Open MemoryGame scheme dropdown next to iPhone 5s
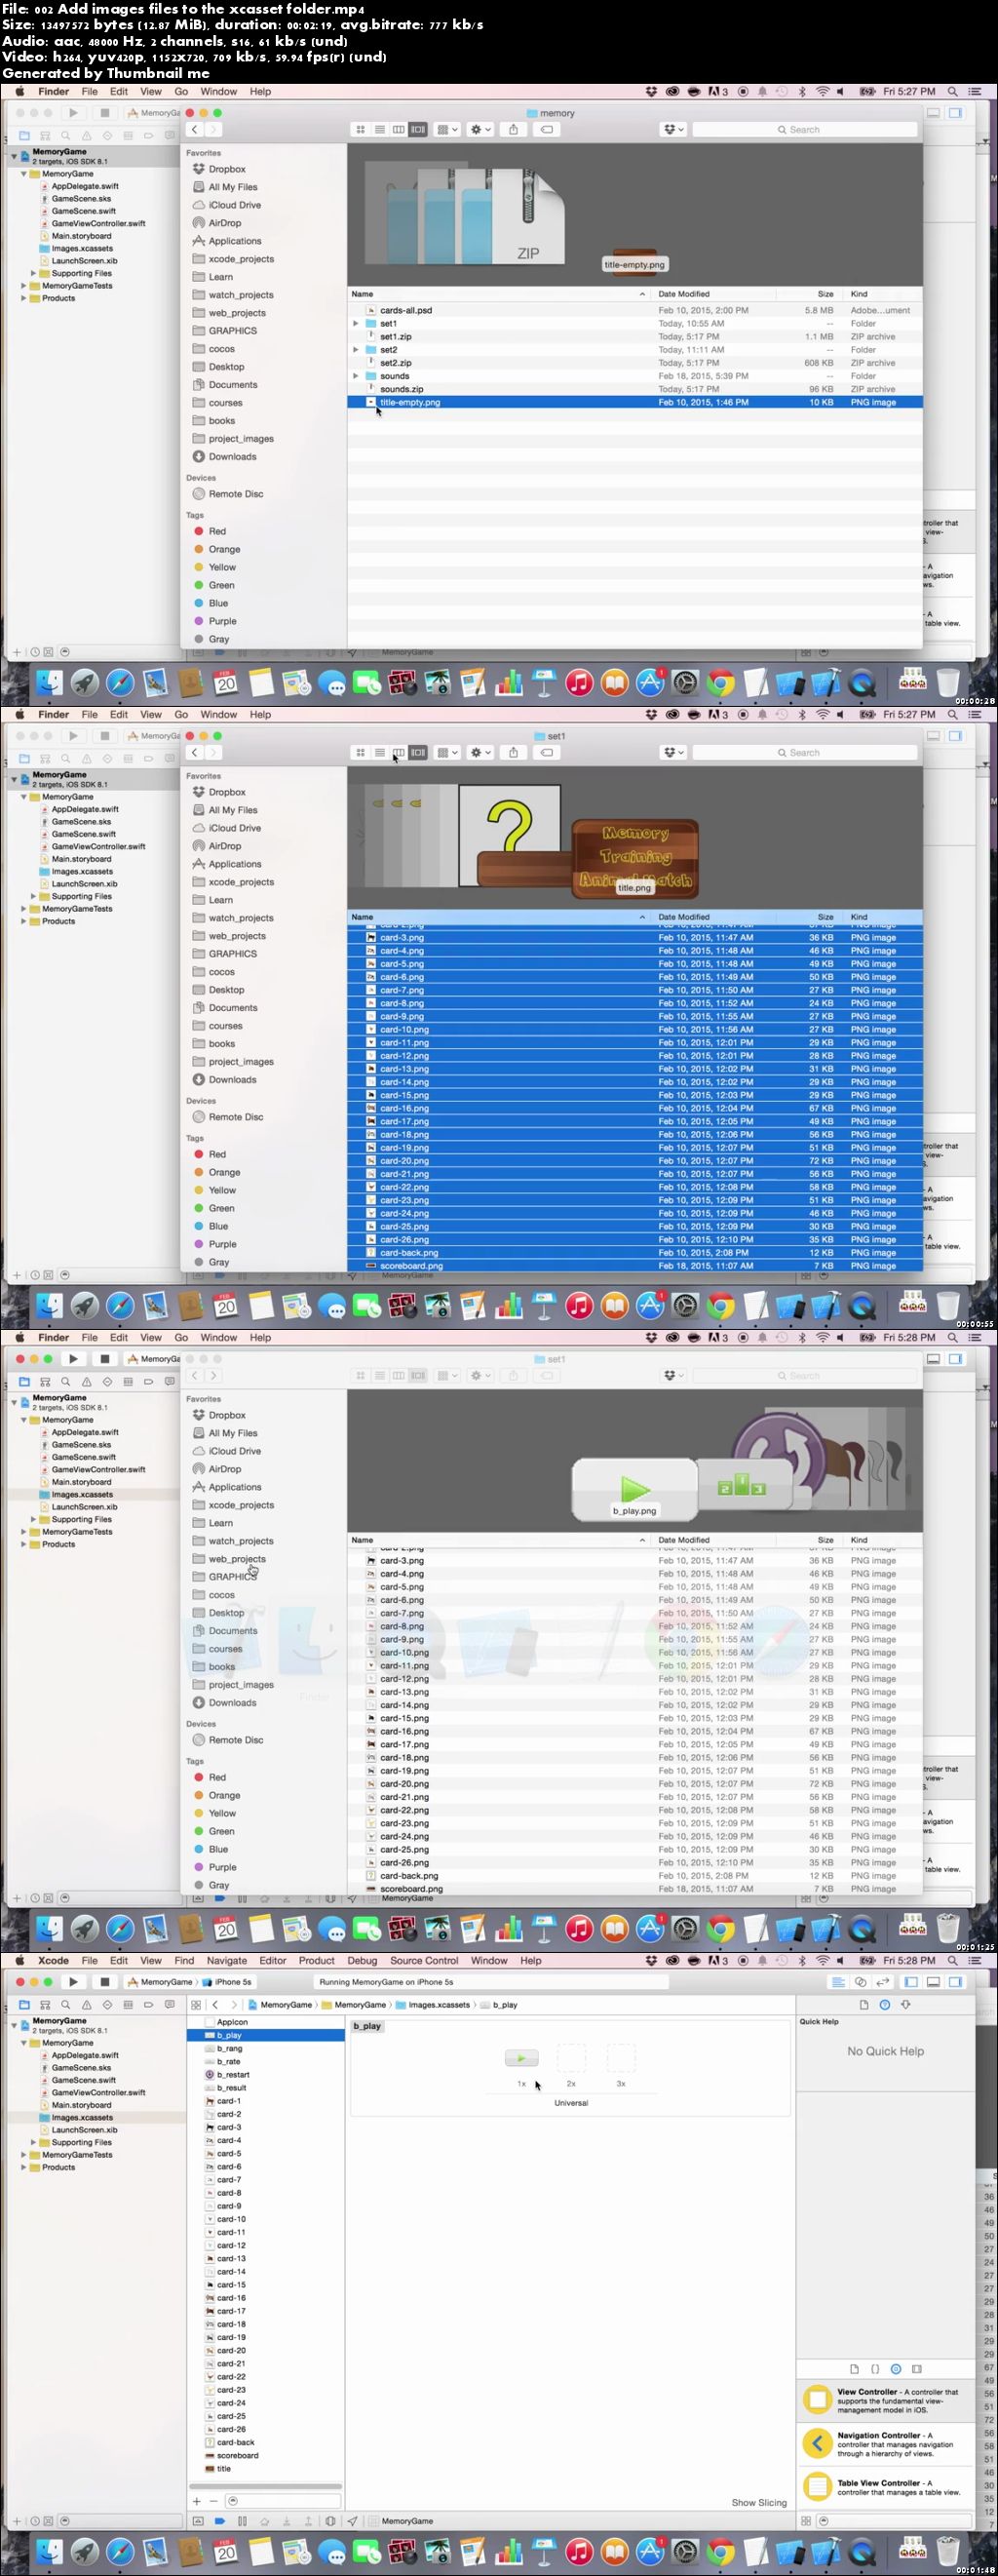 pos(160,1981)
